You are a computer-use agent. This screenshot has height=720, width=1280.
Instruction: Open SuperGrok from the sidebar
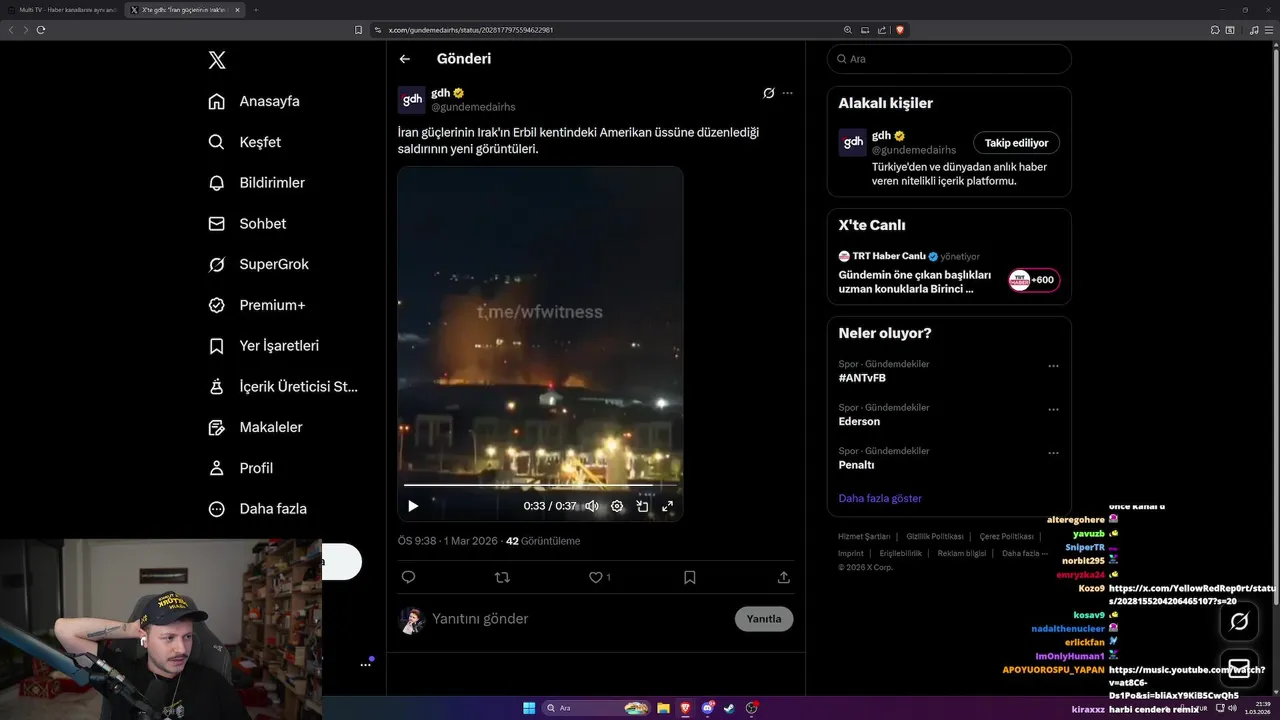[259, 264]
